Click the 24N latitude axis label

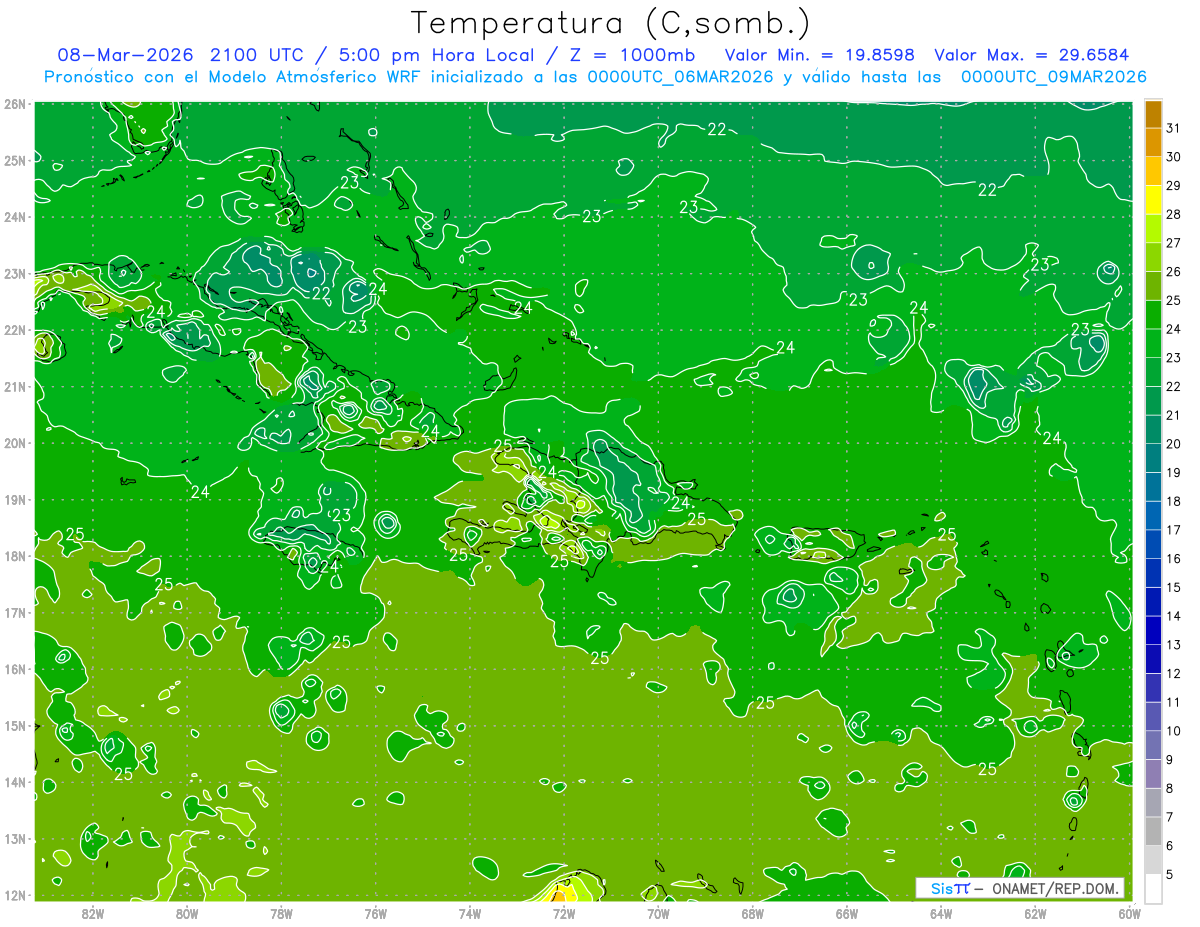[x=15, y=217]
